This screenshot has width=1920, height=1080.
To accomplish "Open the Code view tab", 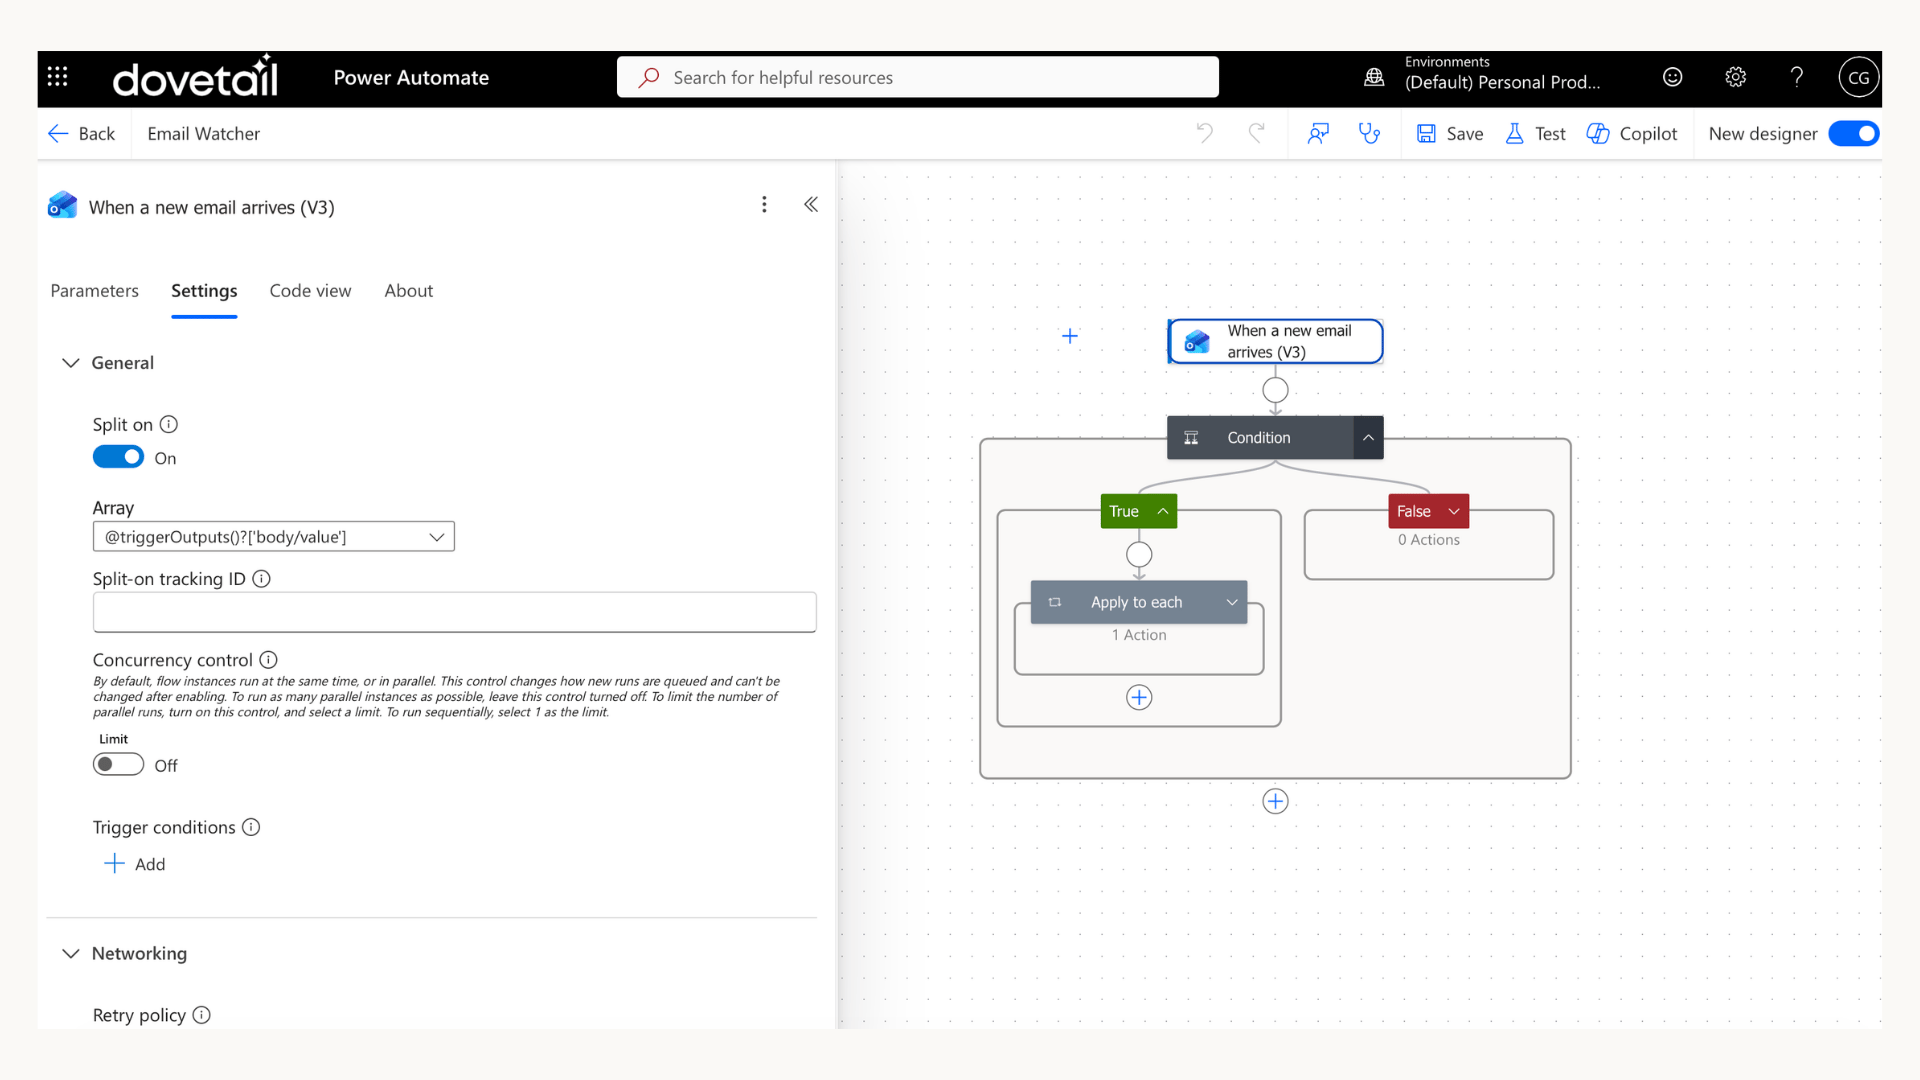I will coord(310,291).
